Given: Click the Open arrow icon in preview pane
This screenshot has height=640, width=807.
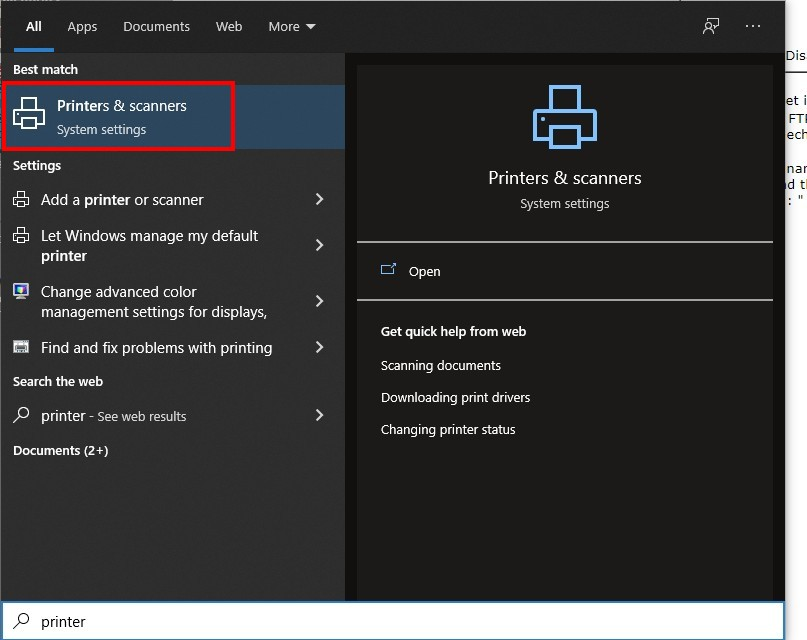Looking at the screenshot, I should (x=388, y=269).
